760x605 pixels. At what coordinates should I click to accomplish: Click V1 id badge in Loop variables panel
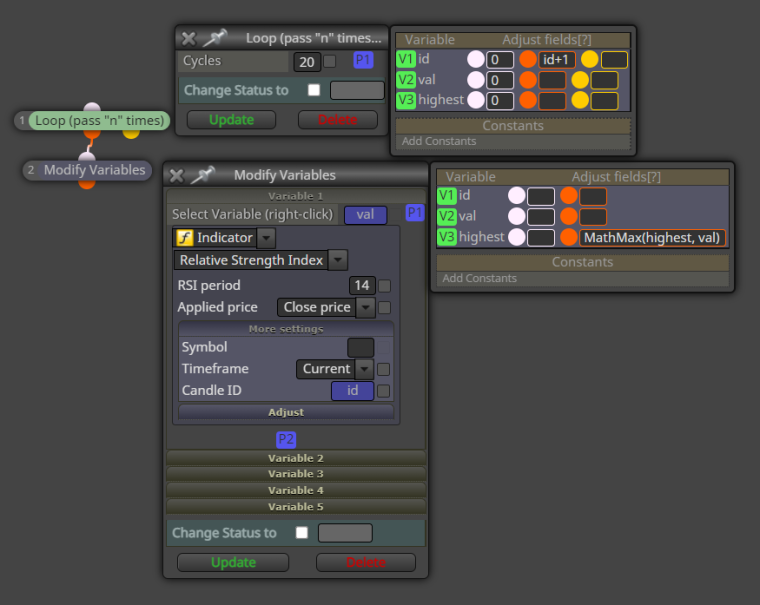(406, 59)
